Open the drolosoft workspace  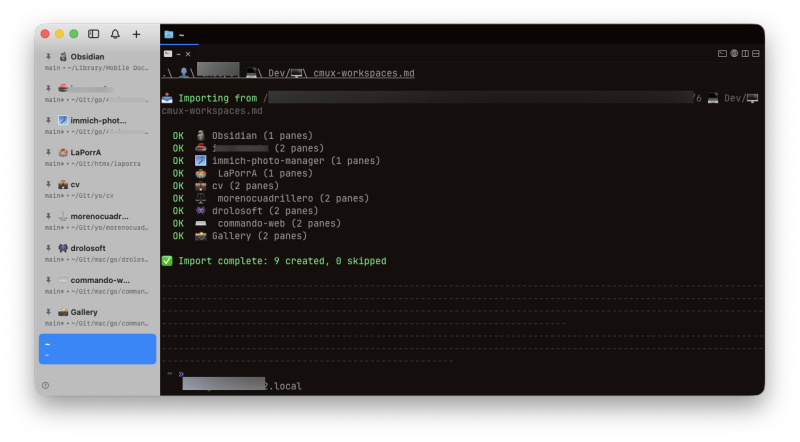tap(98, 254)
